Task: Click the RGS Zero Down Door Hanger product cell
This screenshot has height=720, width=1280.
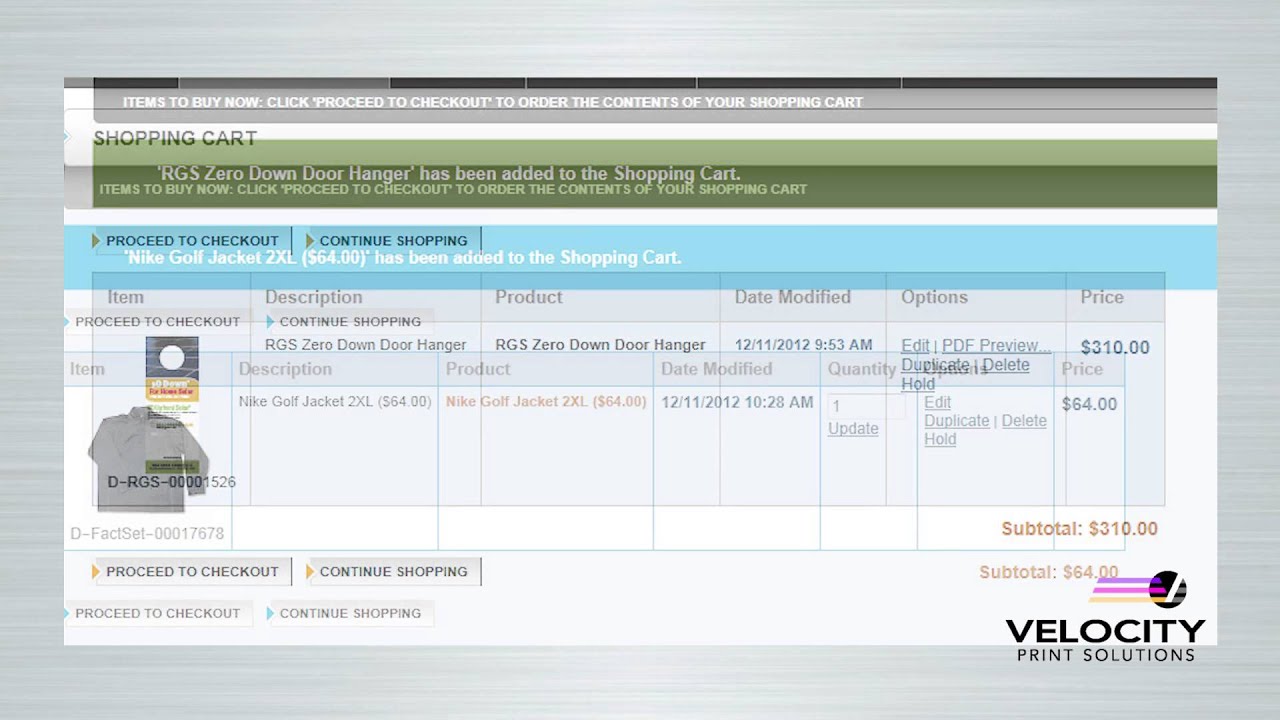Action: (600, 345)
